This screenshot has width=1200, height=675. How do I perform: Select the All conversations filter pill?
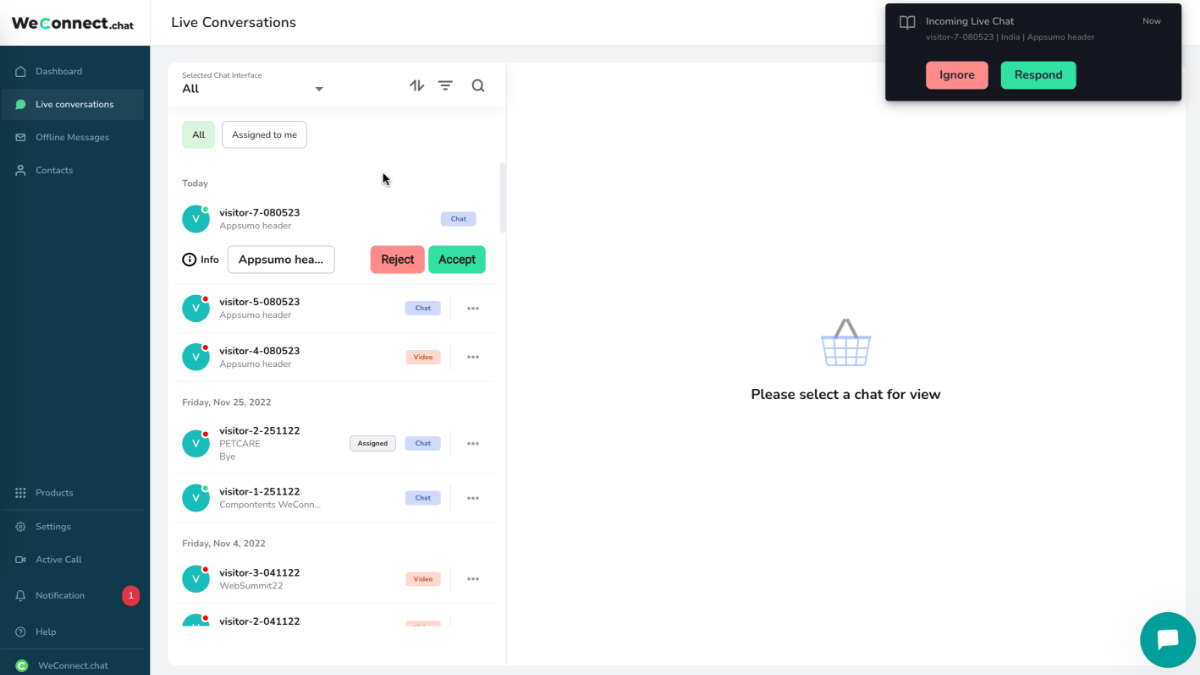[x=198, y=134]
